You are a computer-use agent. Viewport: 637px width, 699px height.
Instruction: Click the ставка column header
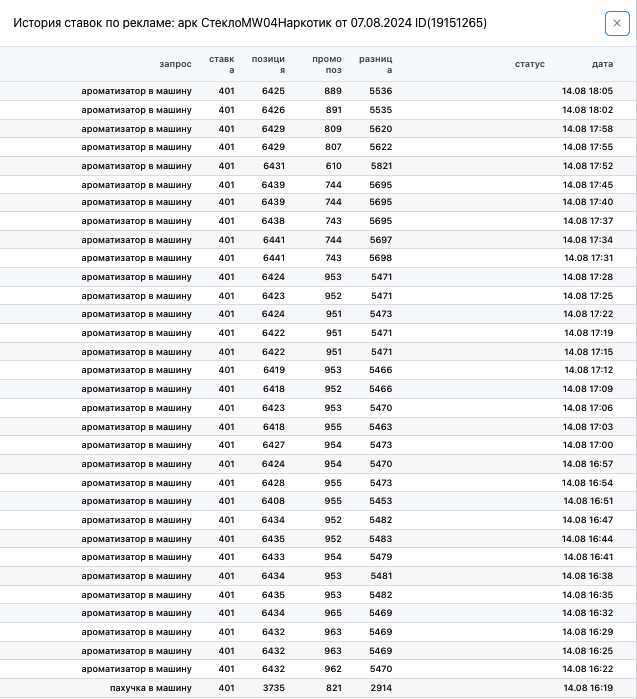point(222,64)
